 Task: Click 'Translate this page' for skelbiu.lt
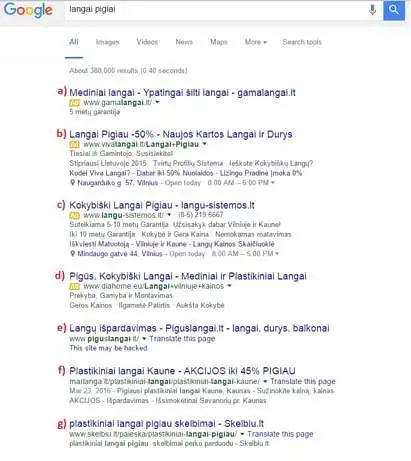(280, 434)
